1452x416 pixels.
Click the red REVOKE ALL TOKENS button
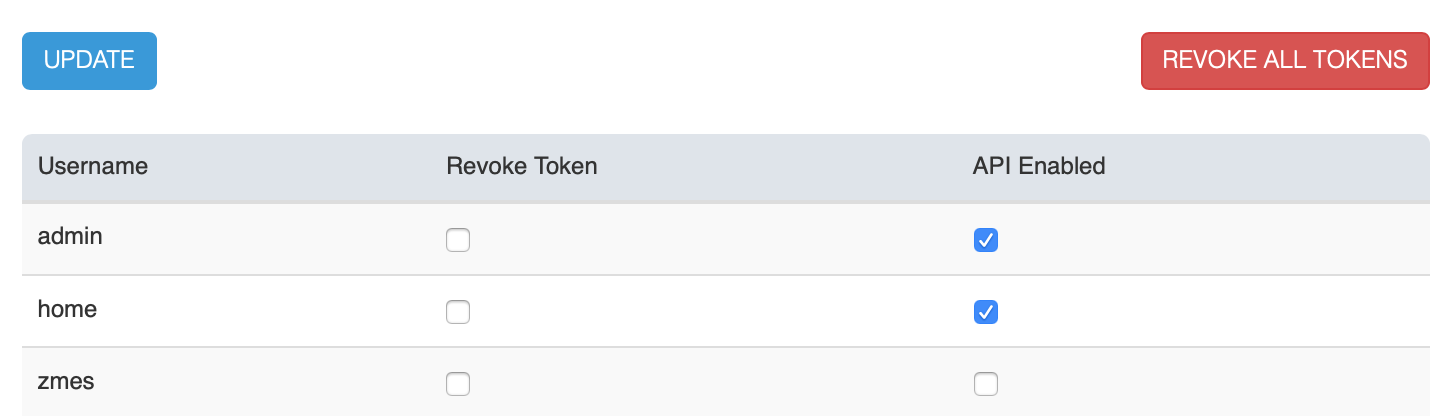pyautogui.click(x=1285, y=60)
